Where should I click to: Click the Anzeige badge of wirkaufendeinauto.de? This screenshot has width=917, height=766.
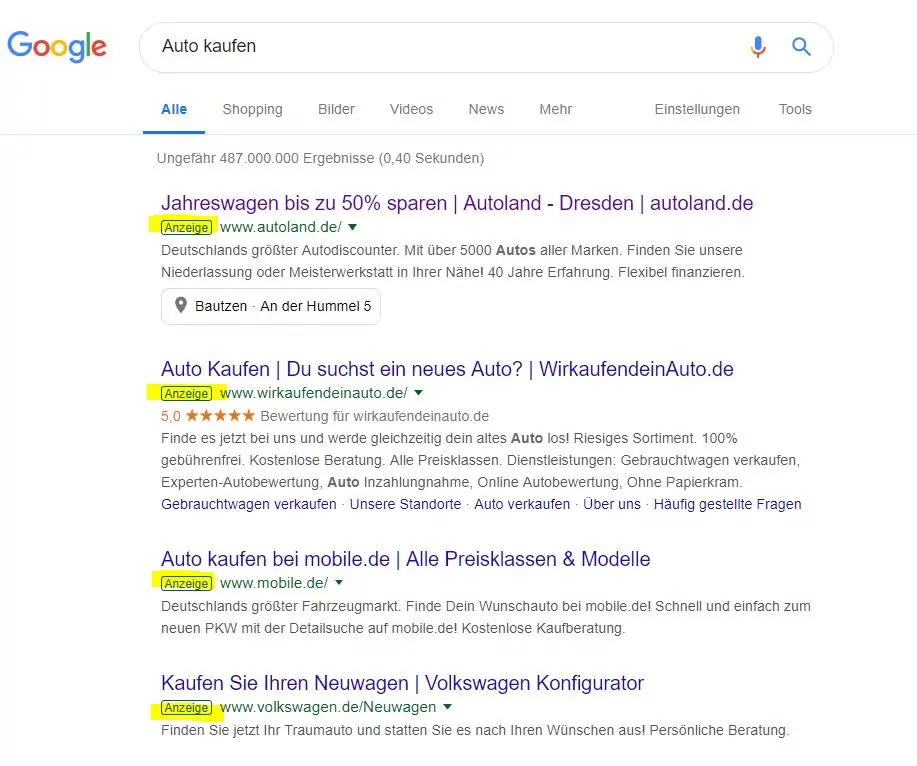click(186, 394)
